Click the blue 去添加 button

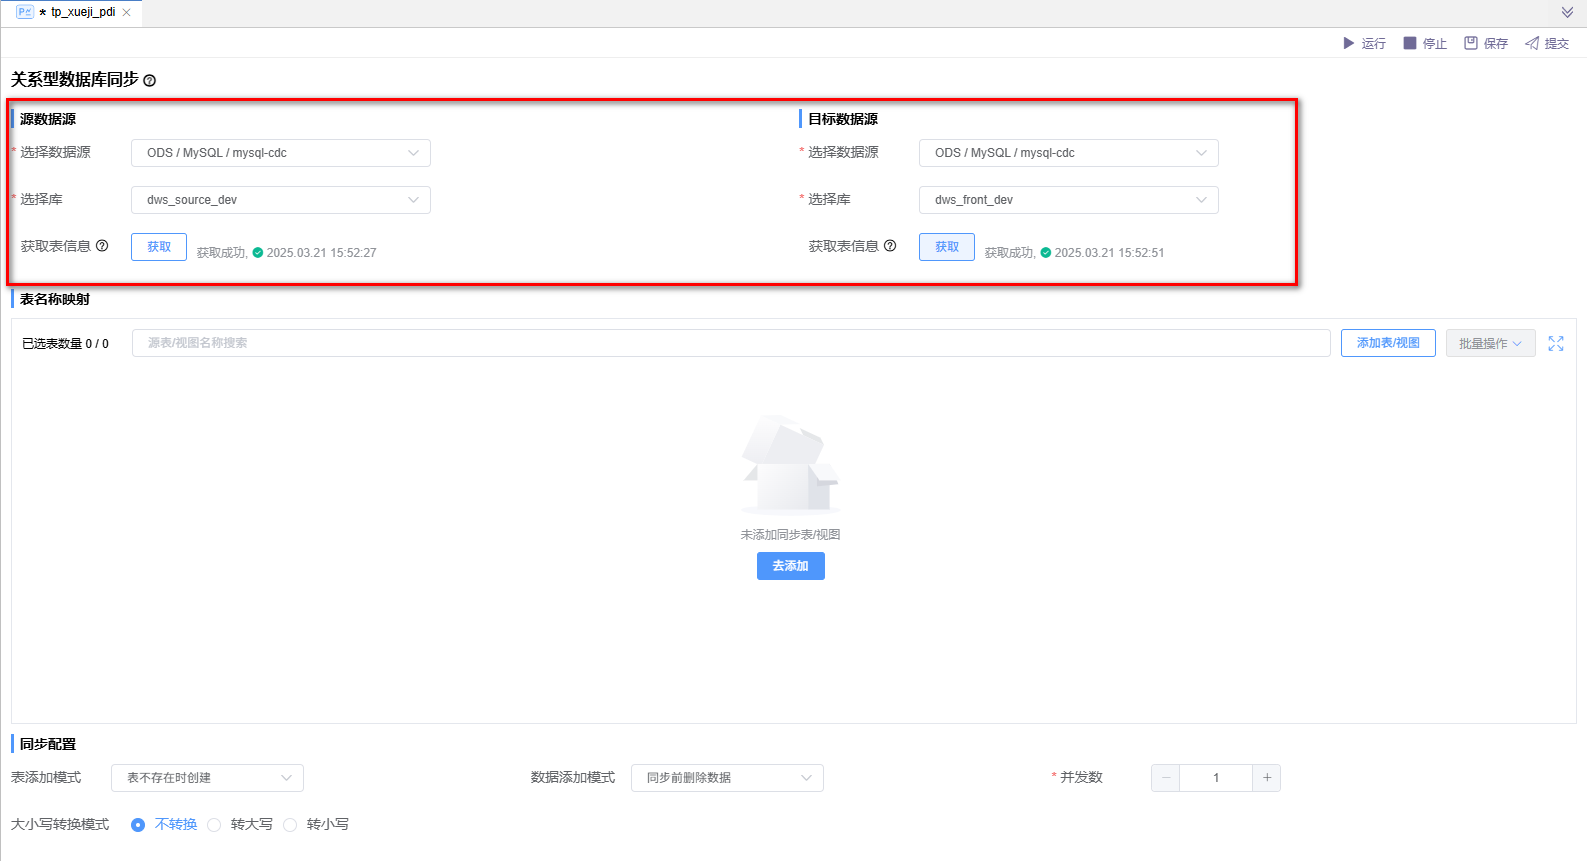pos(790,566)
